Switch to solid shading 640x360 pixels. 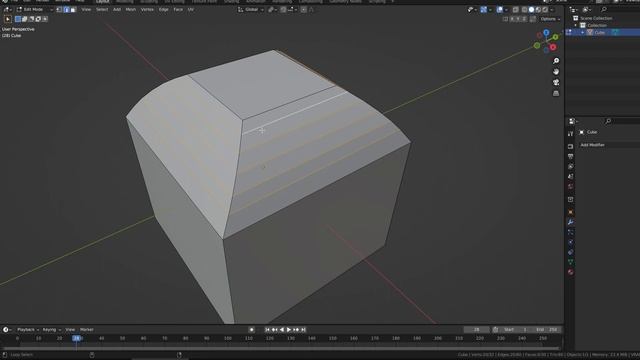531,9
